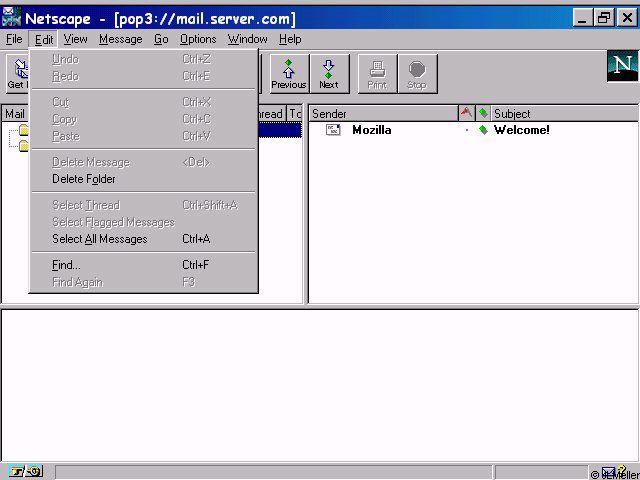
Task: Select the Welcome! subject text
Action: [522, 130]
